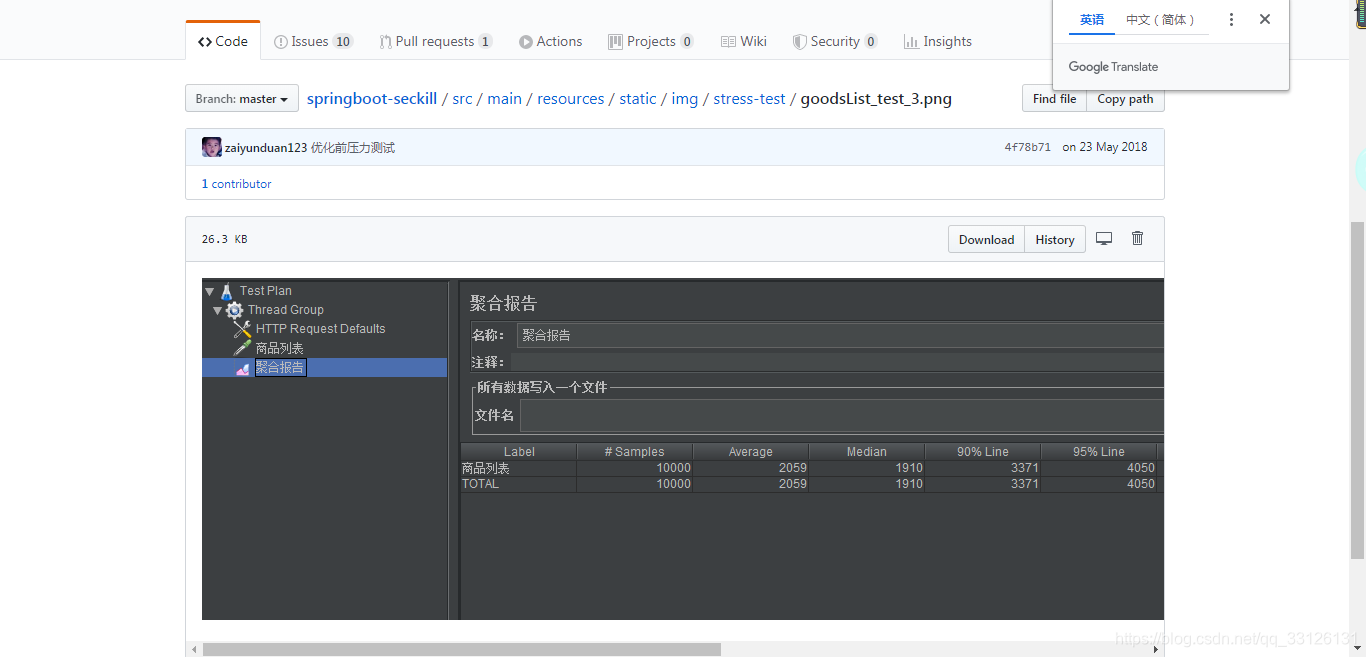Click the Issues circle icon

coord(282,41)
